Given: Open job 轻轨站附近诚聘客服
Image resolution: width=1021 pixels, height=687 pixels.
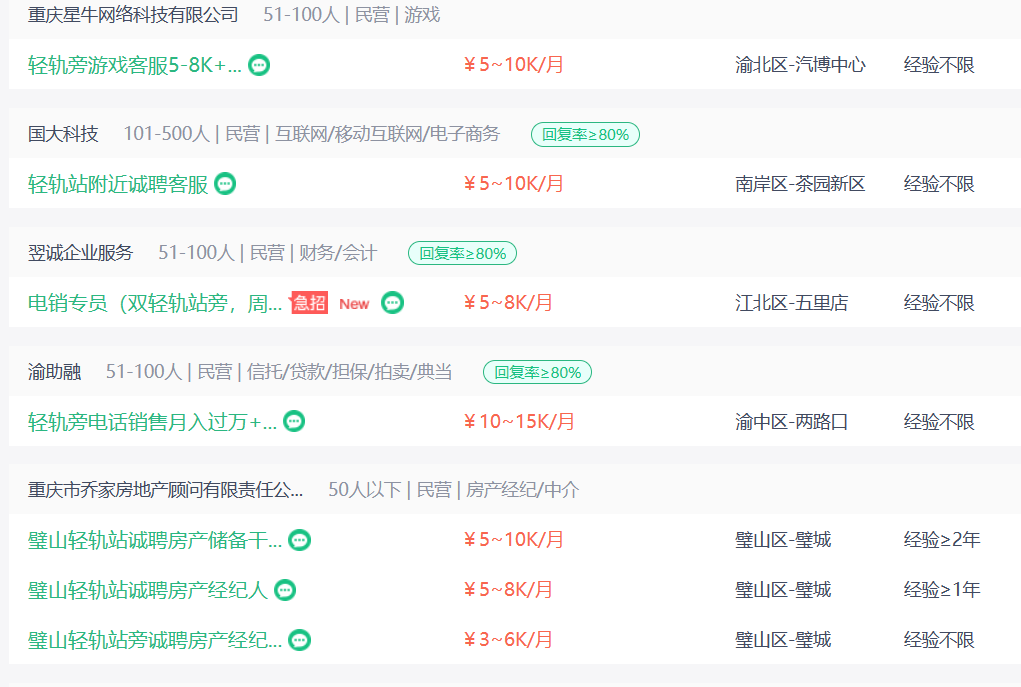Looking at the screenshot, I should (118, 184).
